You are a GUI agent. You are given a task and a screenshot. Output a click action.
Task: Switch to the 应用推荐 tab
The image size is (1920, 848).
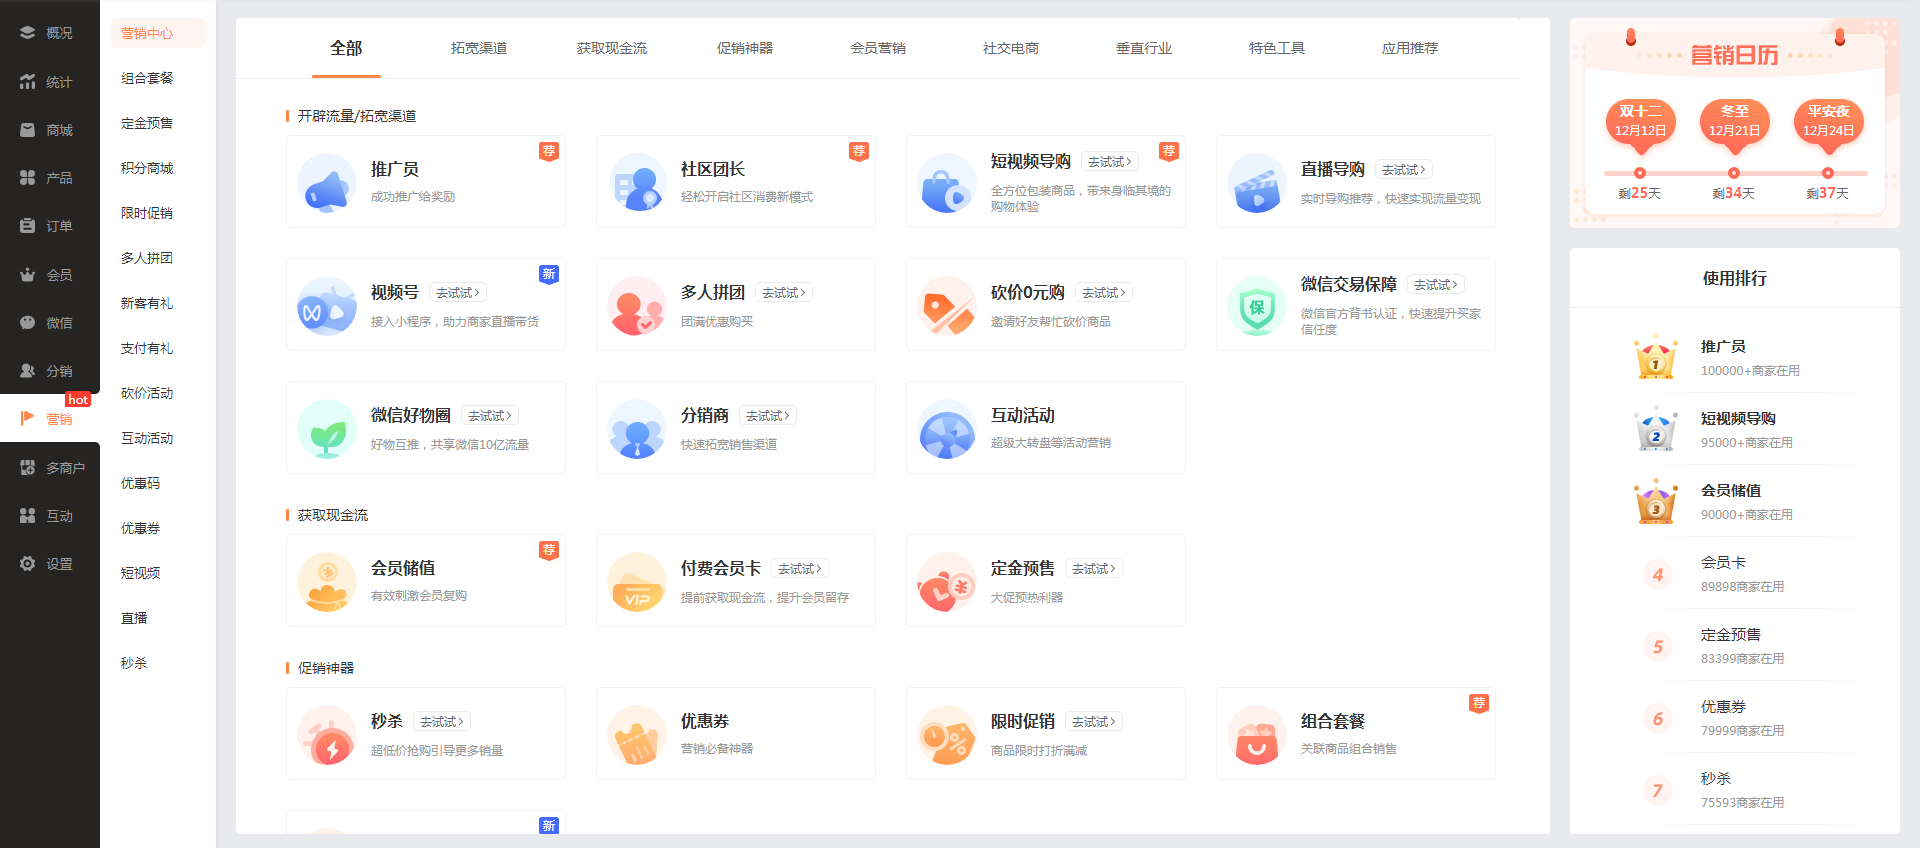1410,48
